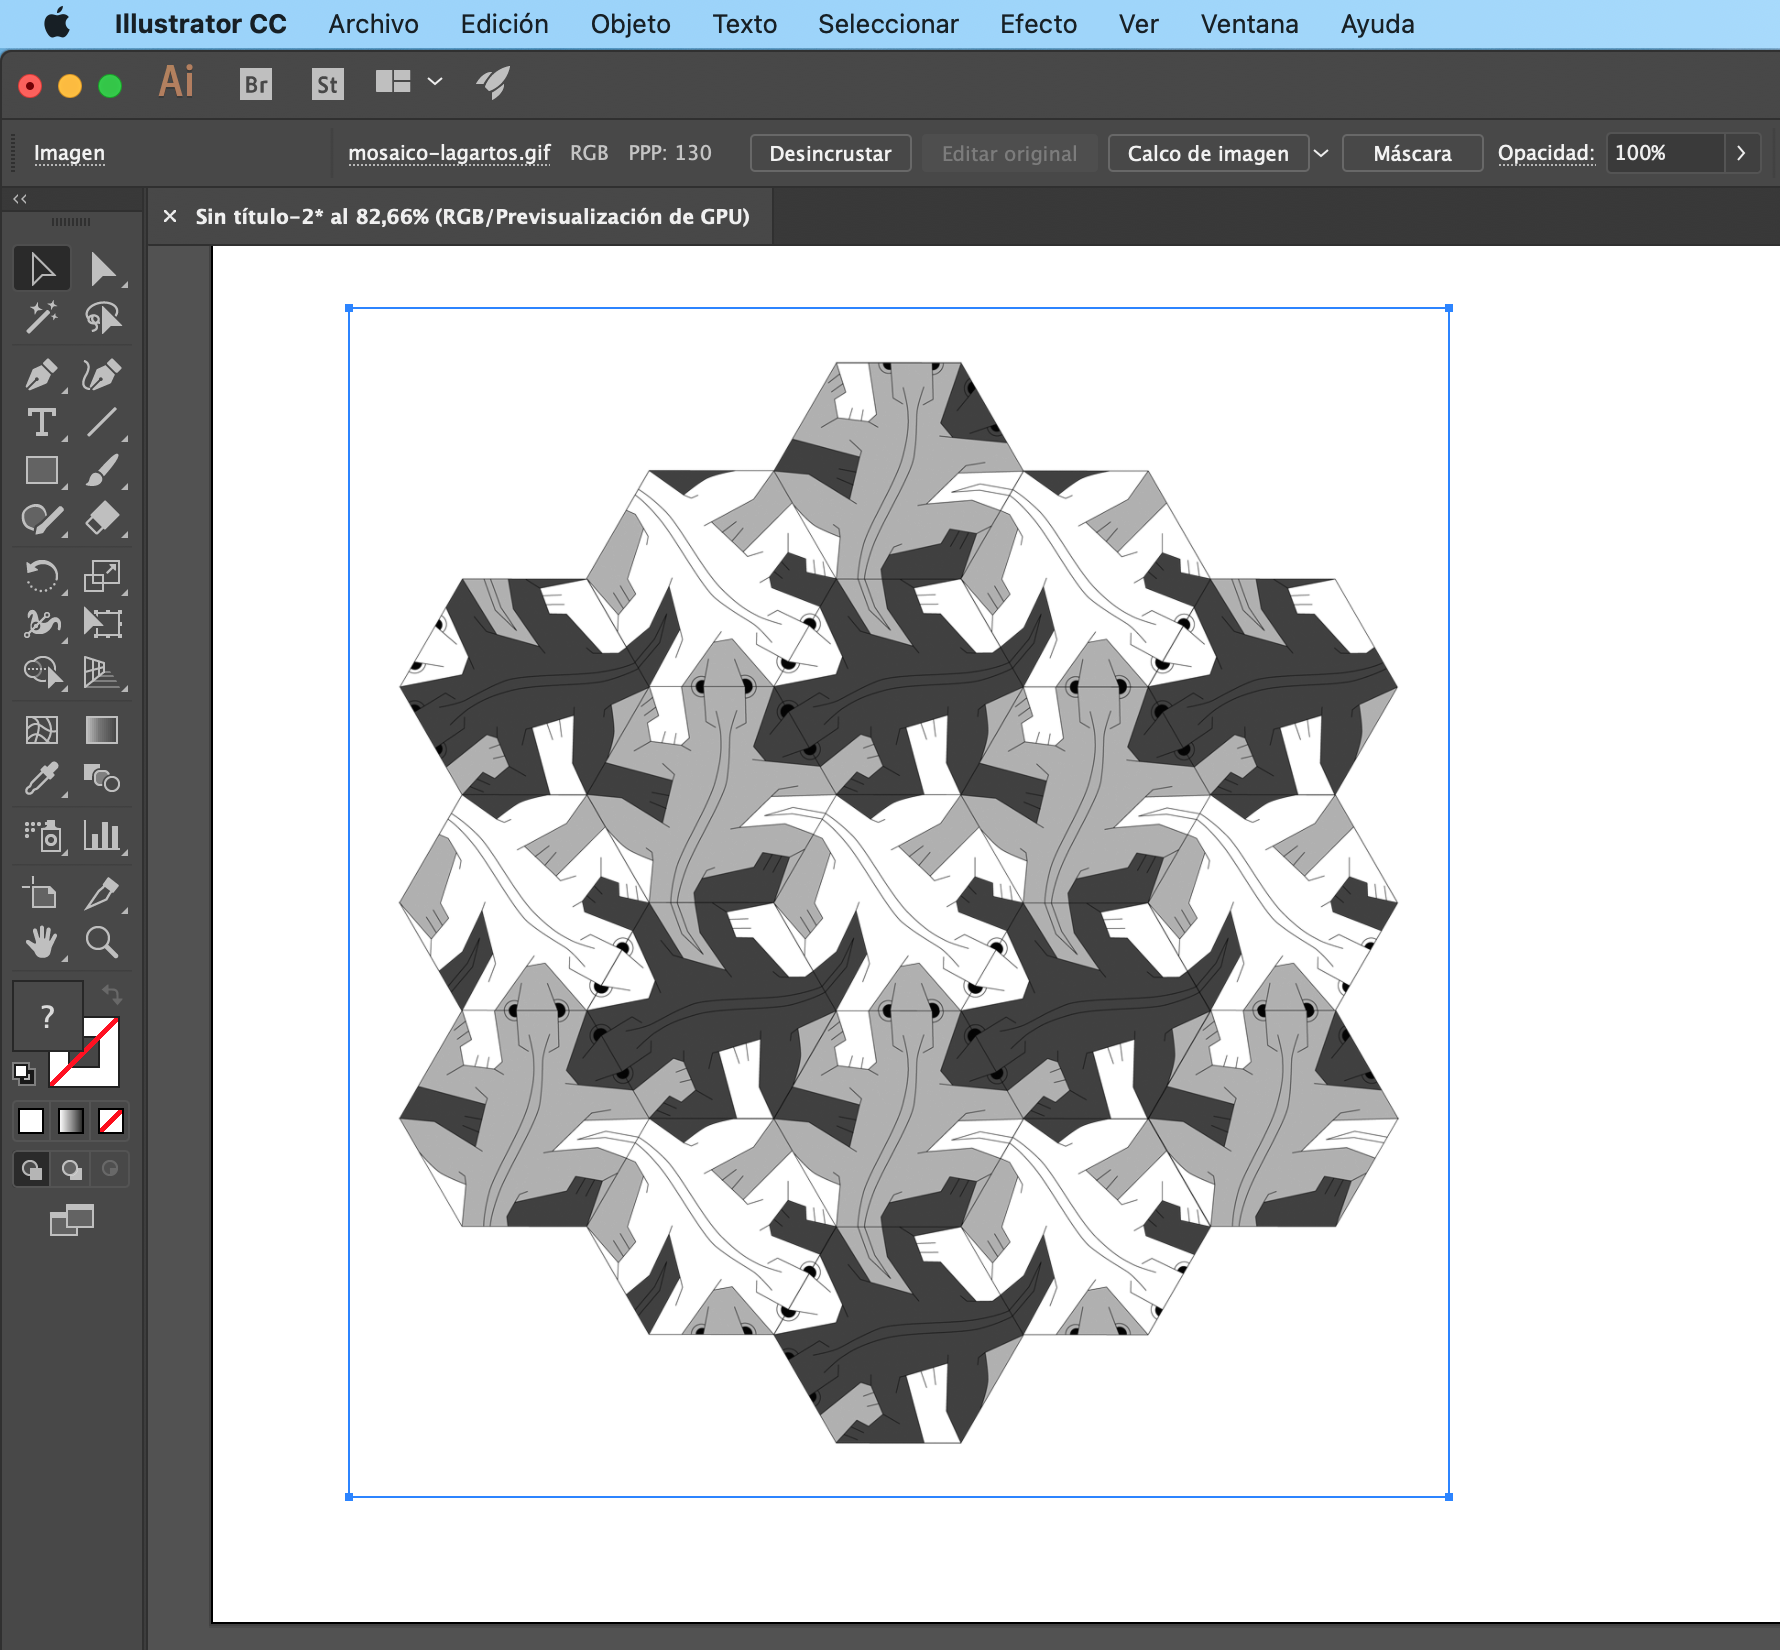Set paint mode to Gradient
The height and width of the screenshot is (1650, 1780).
pyautogui.click(x=71, y=1121)
